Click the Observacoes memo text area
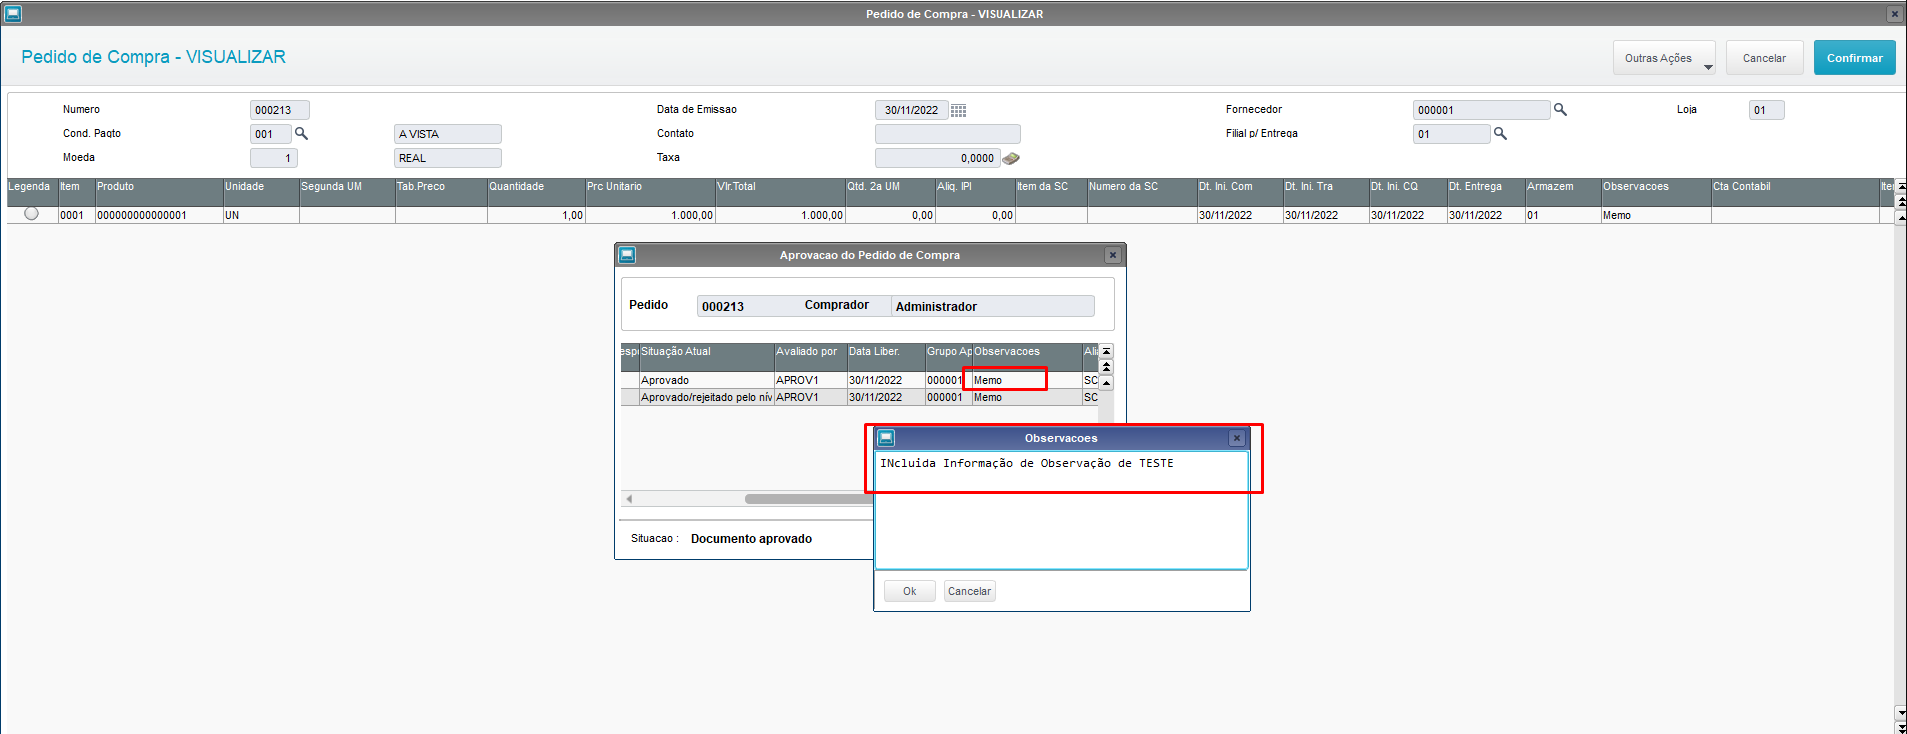Screen dimensions: 1907x734 tap(1061, 510)
